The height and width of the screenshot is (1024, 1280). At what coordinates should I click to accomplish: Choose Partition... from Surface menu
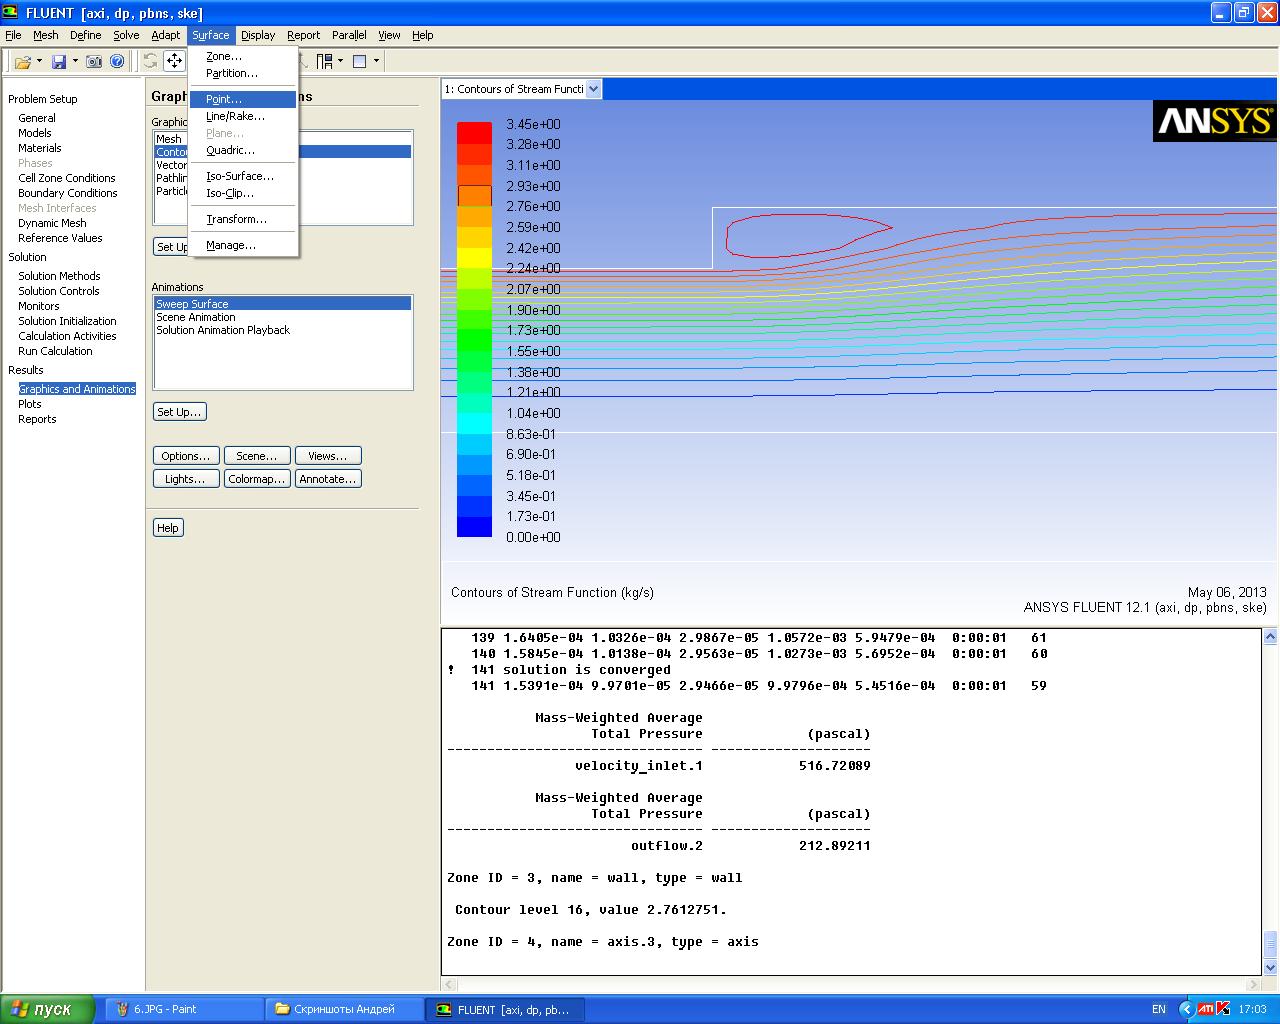tap(243, 74)
